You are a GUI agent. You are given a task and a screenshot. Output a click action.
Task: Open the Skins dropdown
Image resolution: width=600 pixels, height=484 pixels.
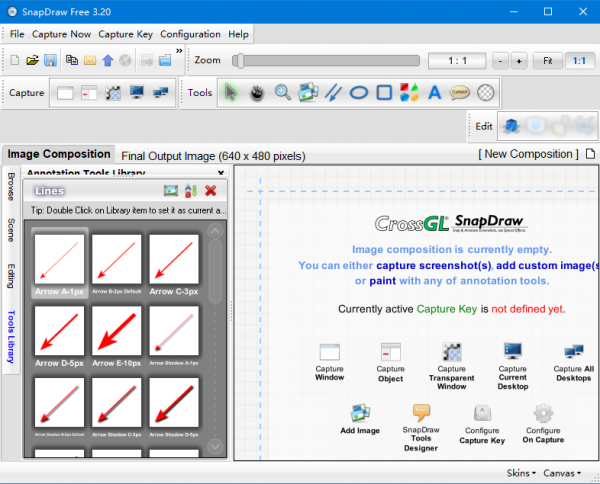(520, 473)
